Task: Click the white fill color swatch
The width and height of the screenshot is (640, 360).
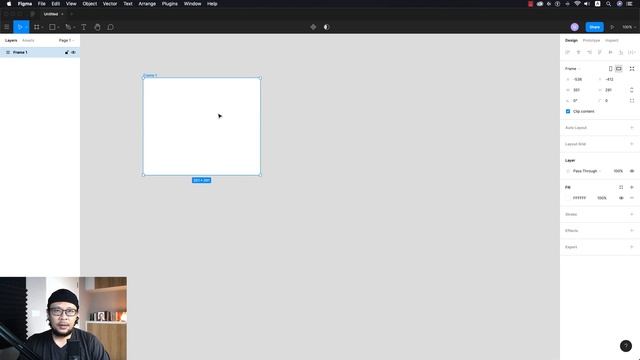Action: tap(568, 198)
